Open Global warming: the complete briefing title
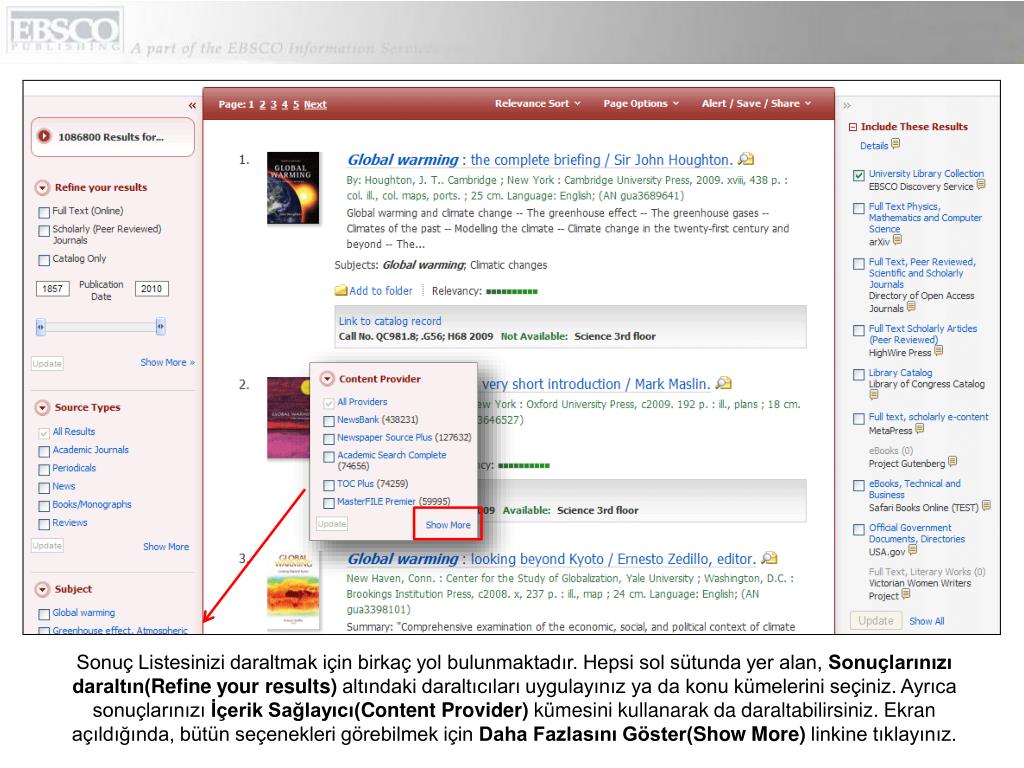 (540, 159)
